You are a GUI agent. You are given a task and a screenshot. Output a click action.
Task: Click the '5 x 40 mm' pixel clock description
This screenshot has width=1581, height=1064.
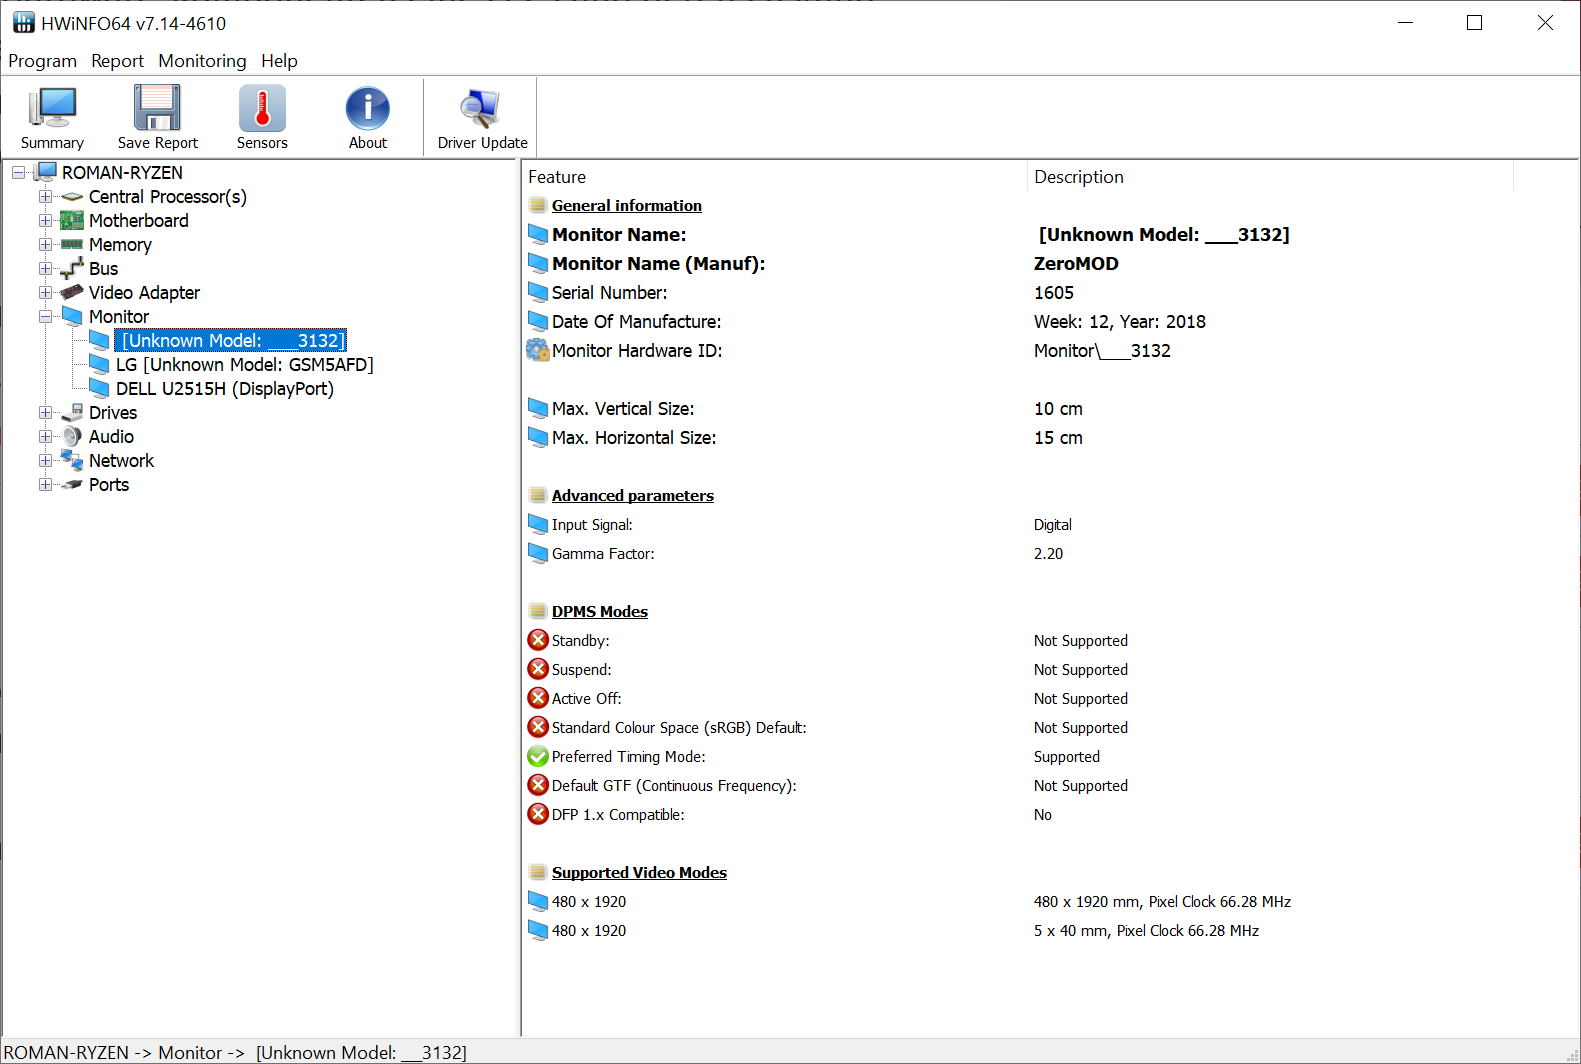[x=1146, y=930]
